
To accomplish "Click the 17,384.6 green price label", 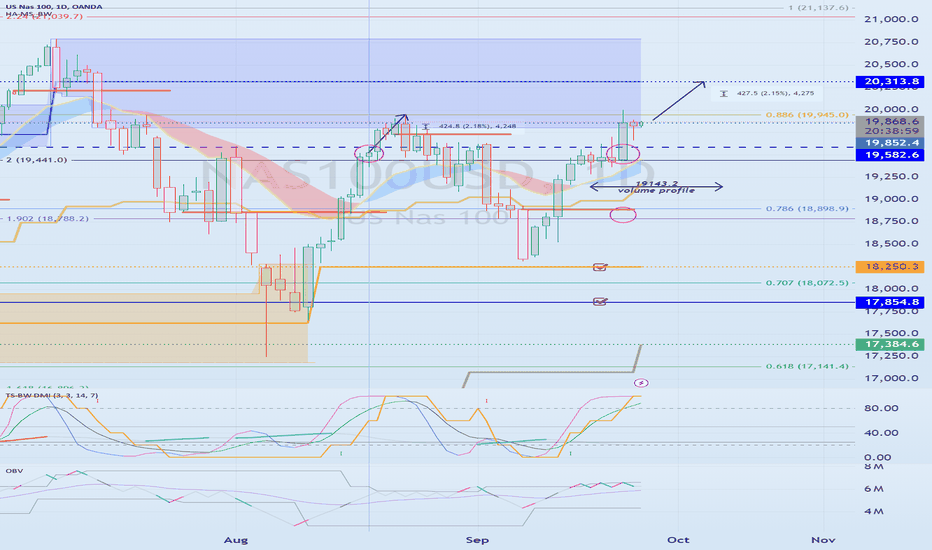I will (890, 344).
